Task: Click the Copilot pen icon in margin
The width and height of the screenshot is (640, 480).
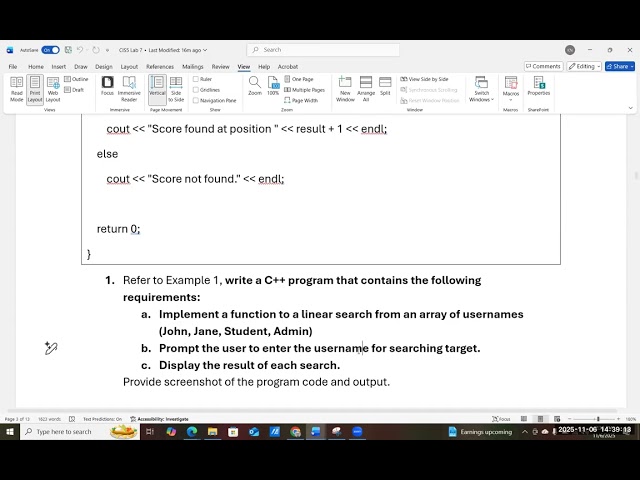Action: pos(51,348)
